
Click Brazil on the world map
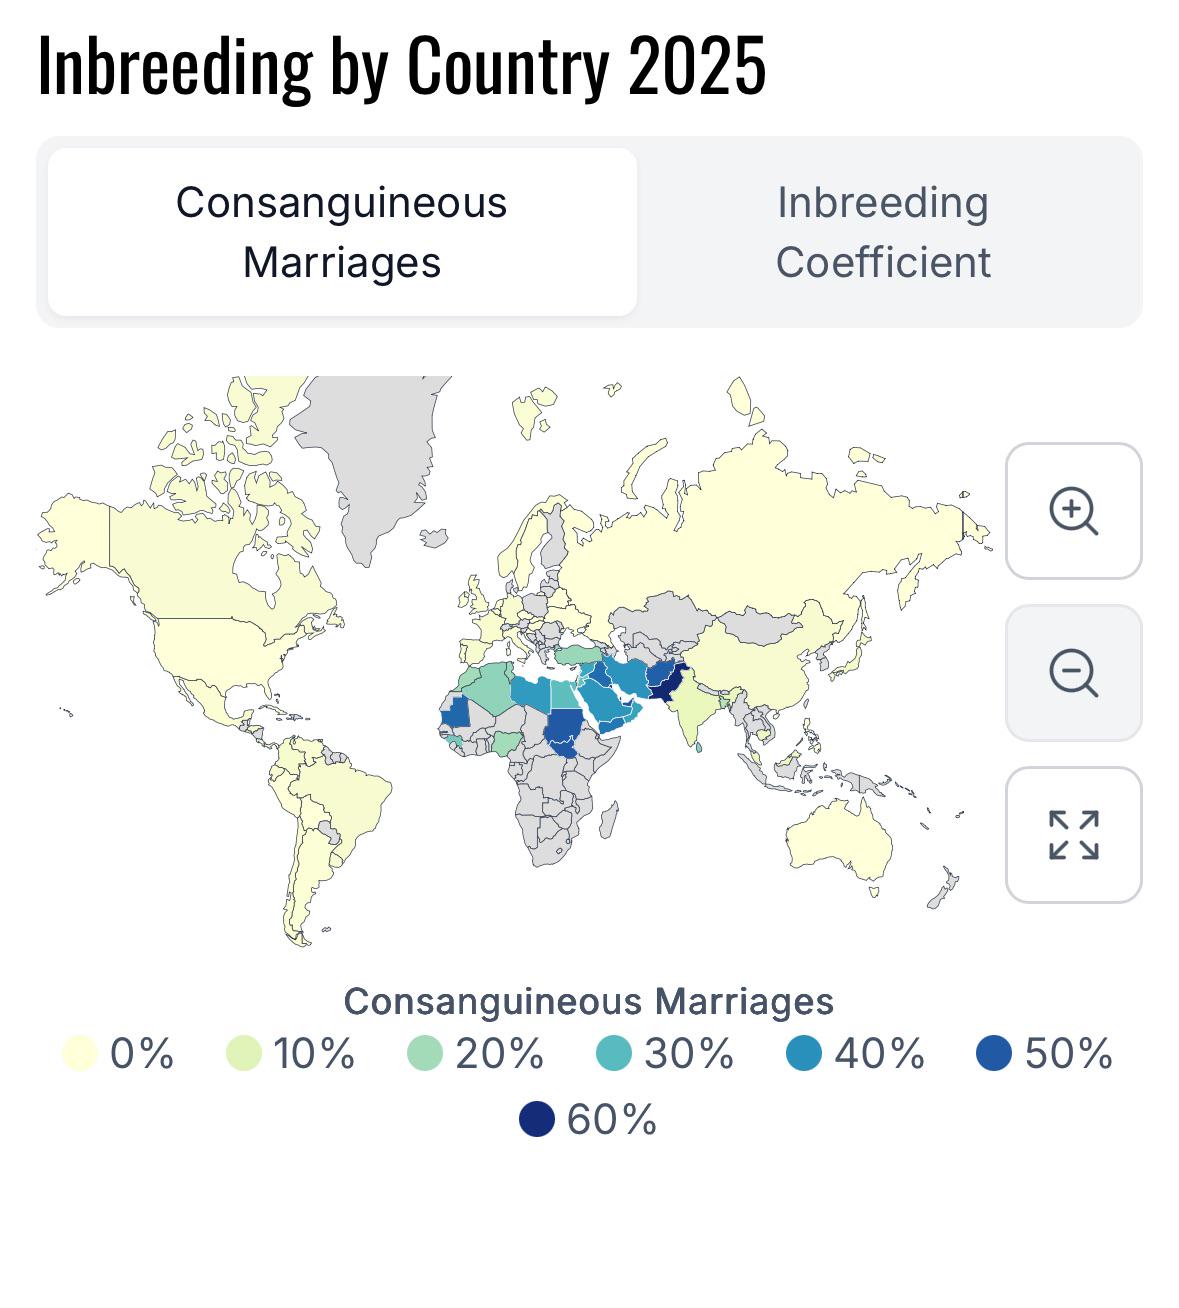pyautogui.click(x=350, y=800)
